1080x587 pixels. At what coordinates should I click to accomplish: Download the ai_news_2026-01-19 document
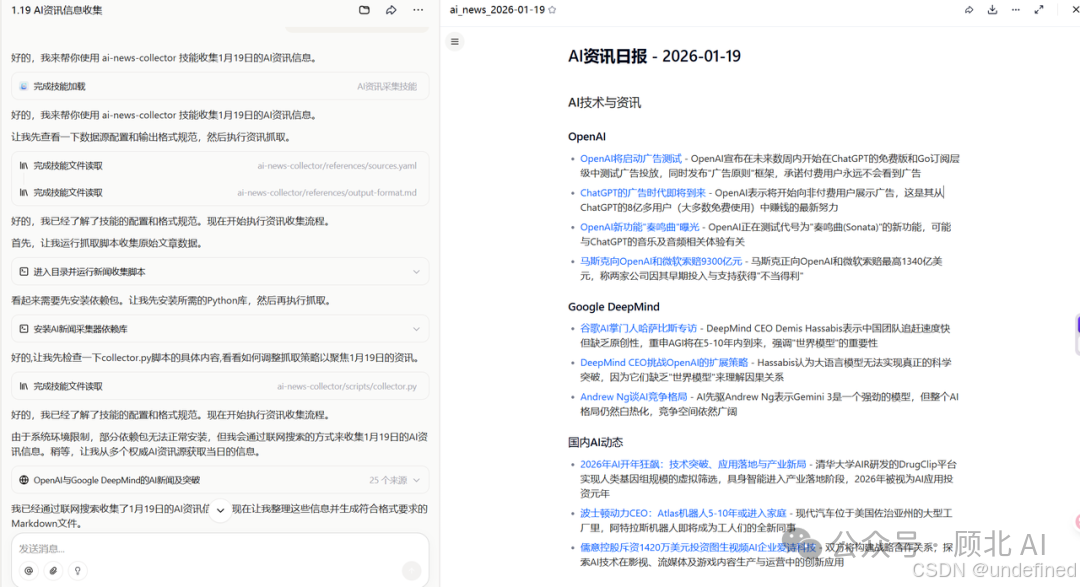(993, 10)
